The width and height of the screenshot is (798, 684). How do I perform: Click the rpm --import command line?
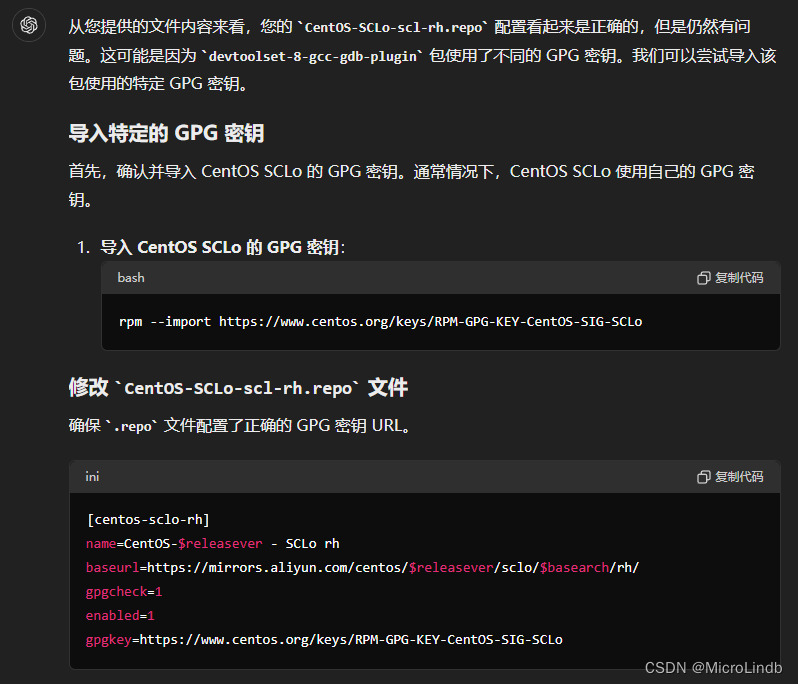(x=380, y=322)
